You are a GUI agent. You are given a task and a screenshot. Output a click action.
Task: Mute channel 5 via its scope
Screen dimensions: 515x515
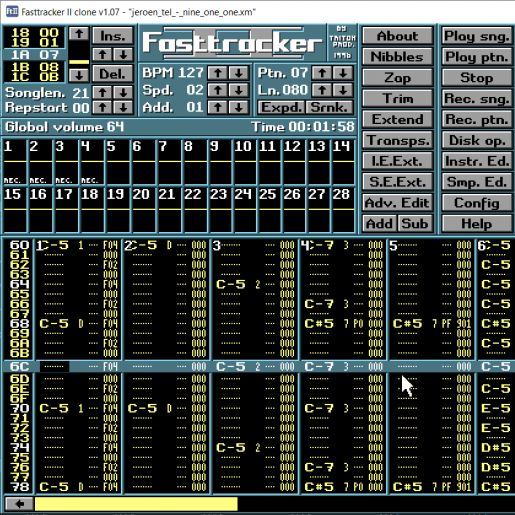118,162
